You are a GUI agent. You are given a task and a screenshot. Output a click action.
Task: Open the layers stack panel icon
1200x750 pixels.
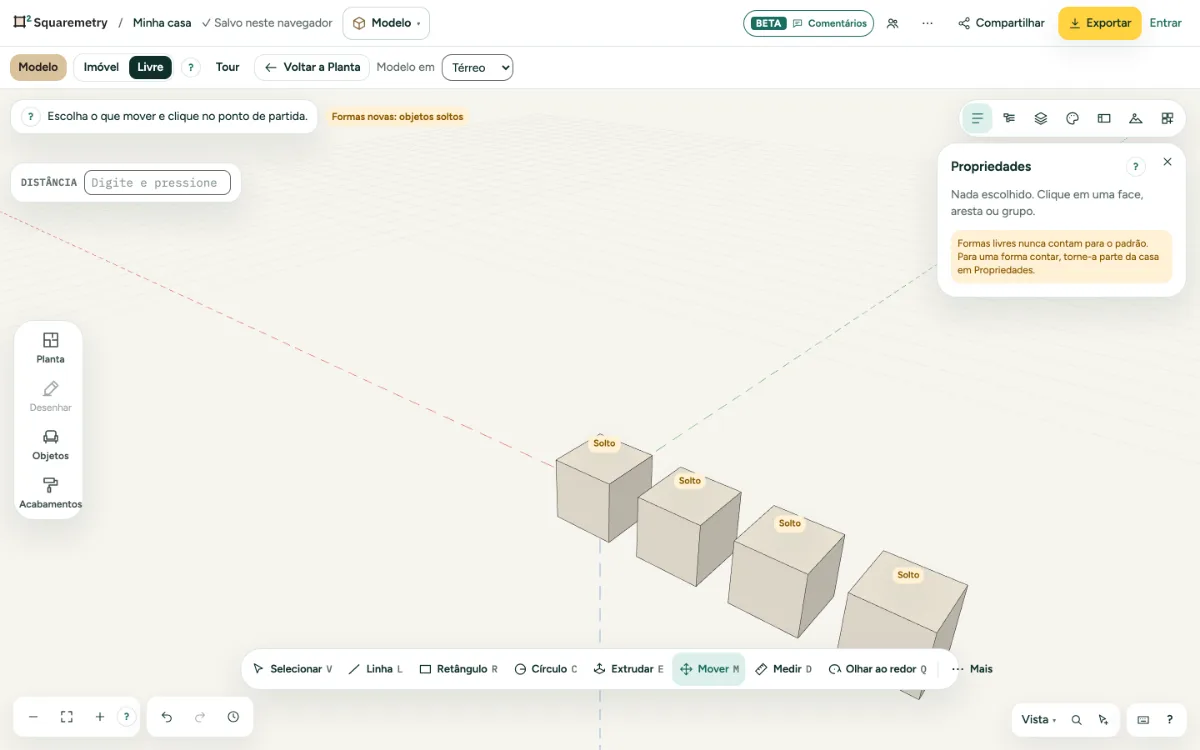coord(1041,118)
